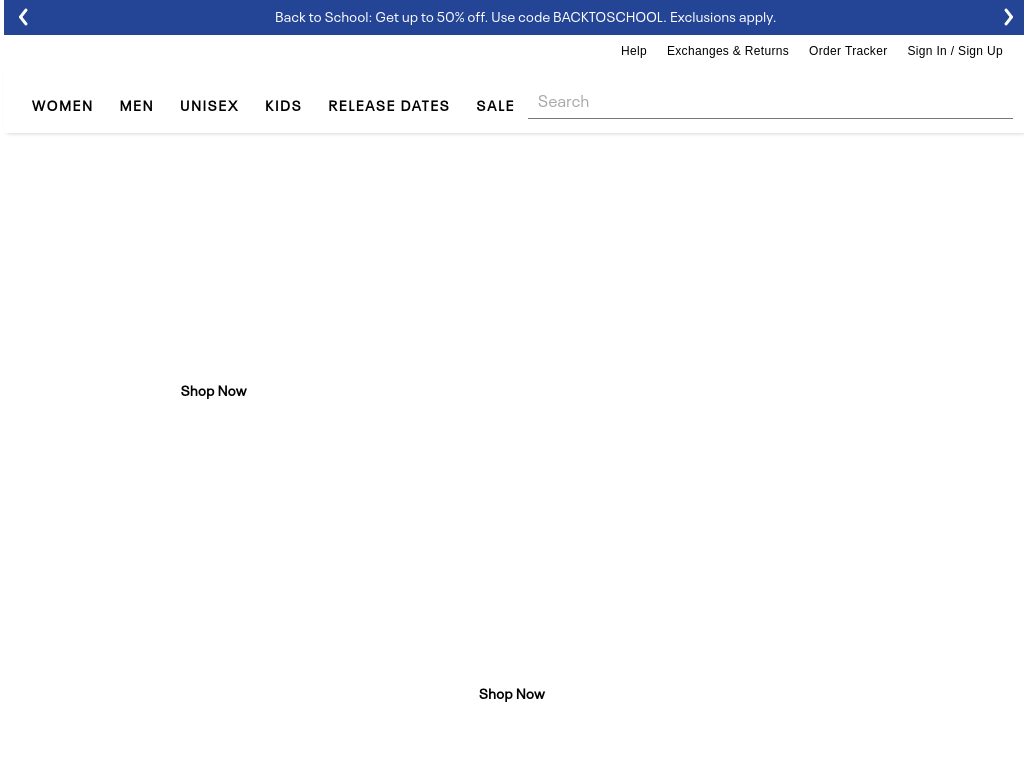
Task: Go to Exchanges & Returns
Action: (x=727, y=51)
